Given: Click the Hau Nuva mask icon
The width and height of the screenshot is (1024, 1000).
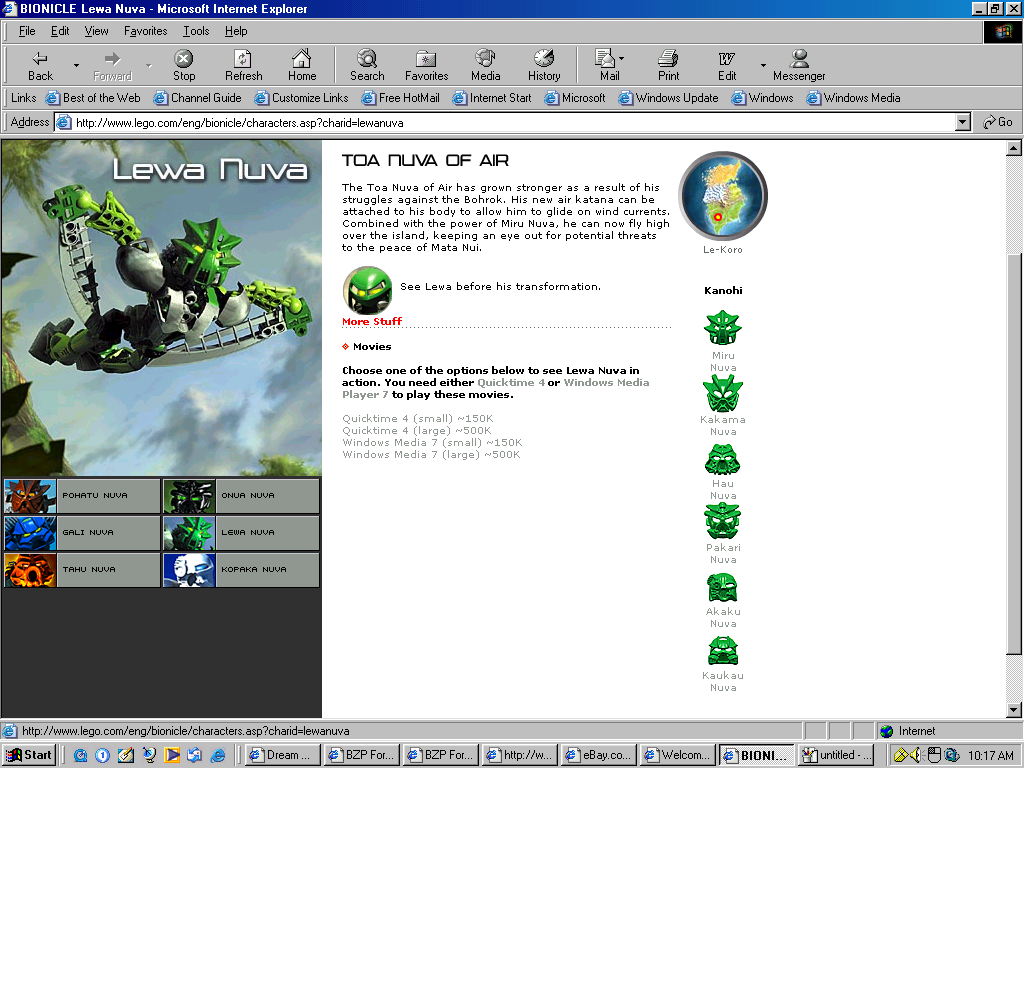Looking at the screenshot, I should [722, 459].
